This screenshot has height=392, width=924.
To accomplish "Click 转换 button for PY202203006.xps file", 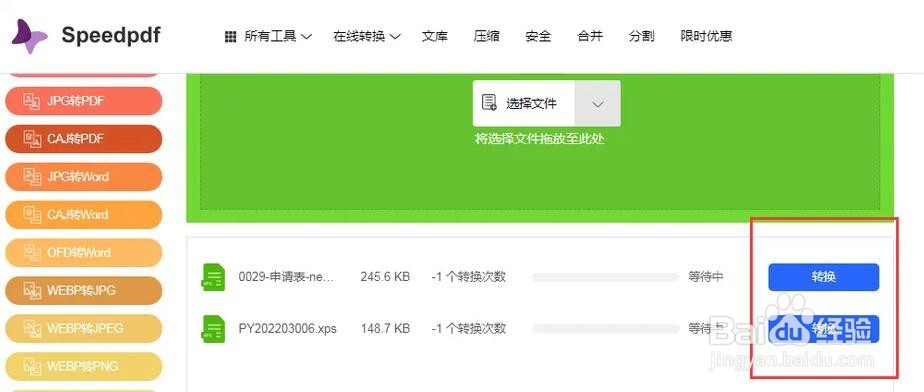I will coord(823,329).
